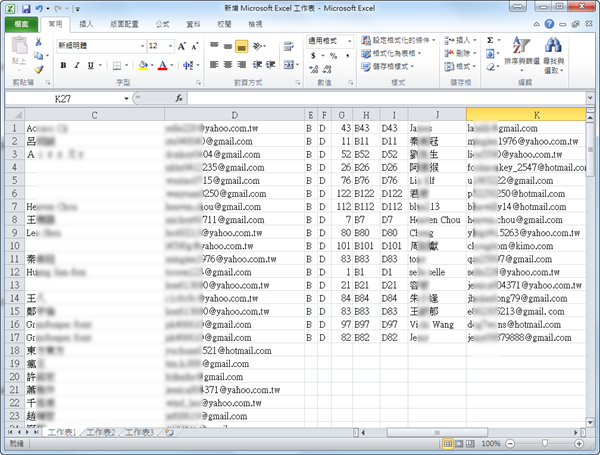Click Format button in cells group

pyautogui.click(x=460, y=67)
